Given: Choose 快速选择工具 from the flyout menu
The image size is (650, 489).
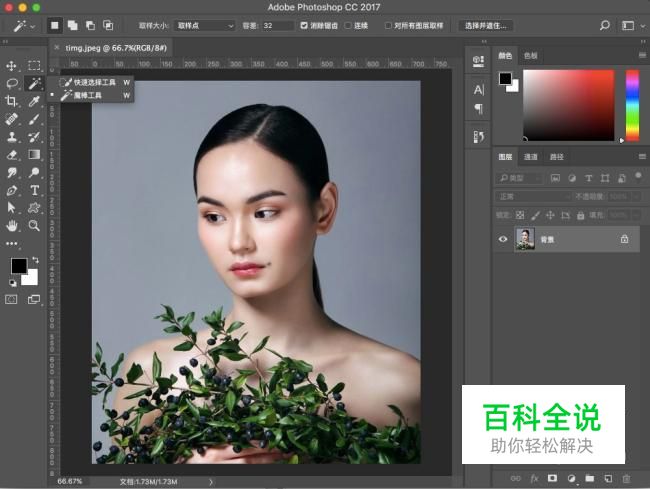Looking at the screenshot, I should click(x=95, y=82).
